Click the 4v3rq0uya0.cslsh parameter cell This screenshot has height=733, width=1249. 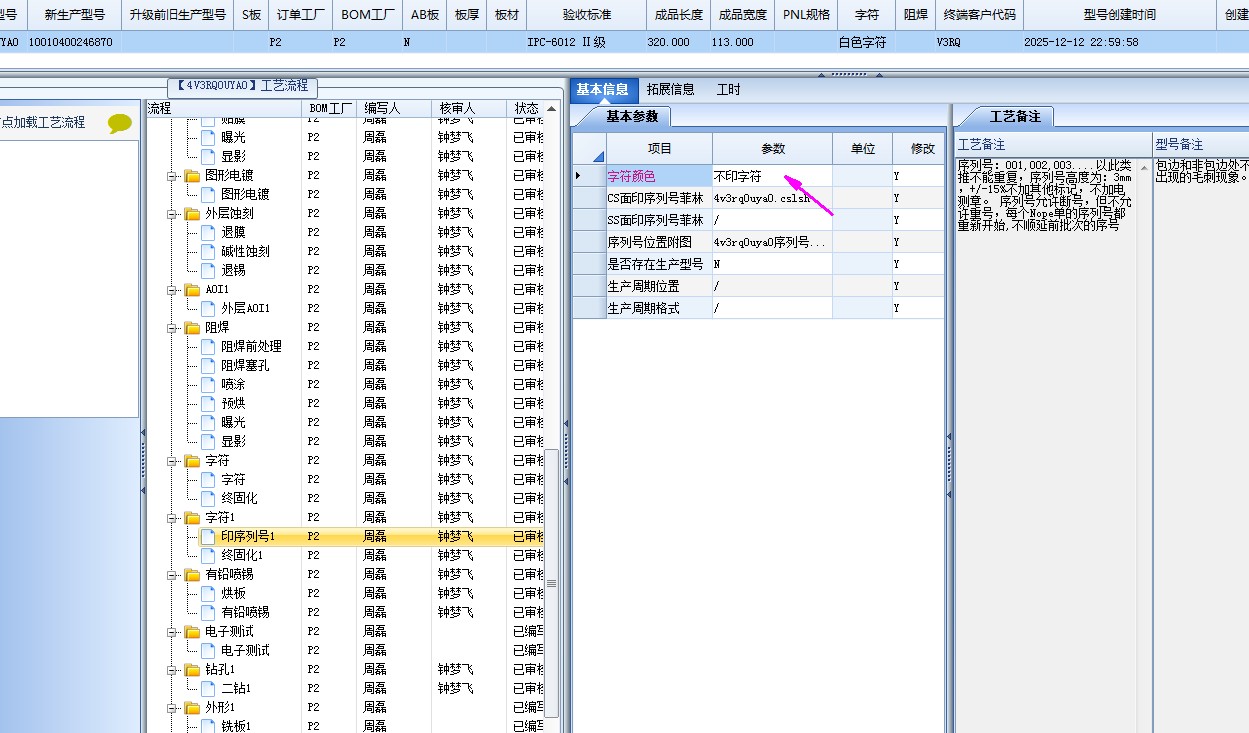tap(772, 198)
